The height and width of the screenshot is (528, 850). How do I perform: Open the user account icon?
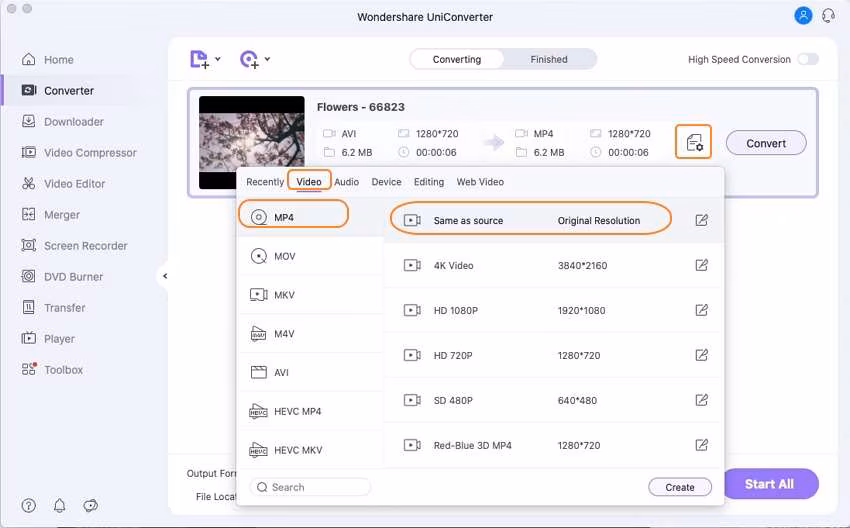(x=803, y=16)
